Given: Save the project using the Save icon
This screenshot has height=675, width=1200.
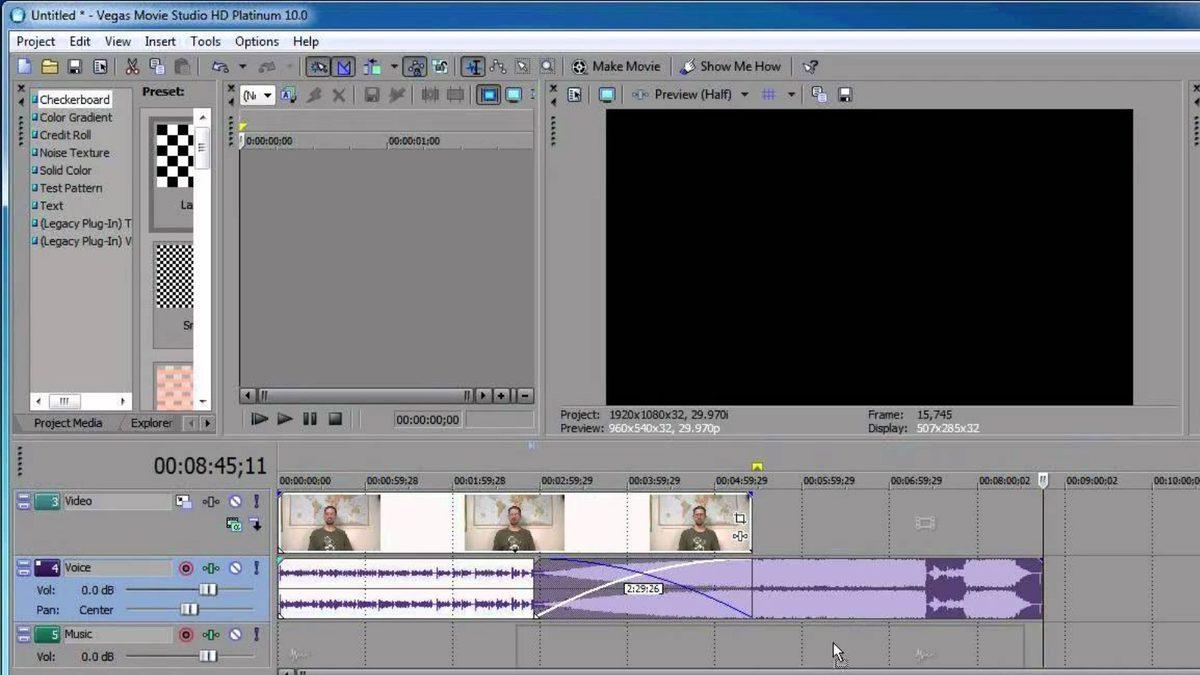Looking at the screenshot, I should 74,66.
